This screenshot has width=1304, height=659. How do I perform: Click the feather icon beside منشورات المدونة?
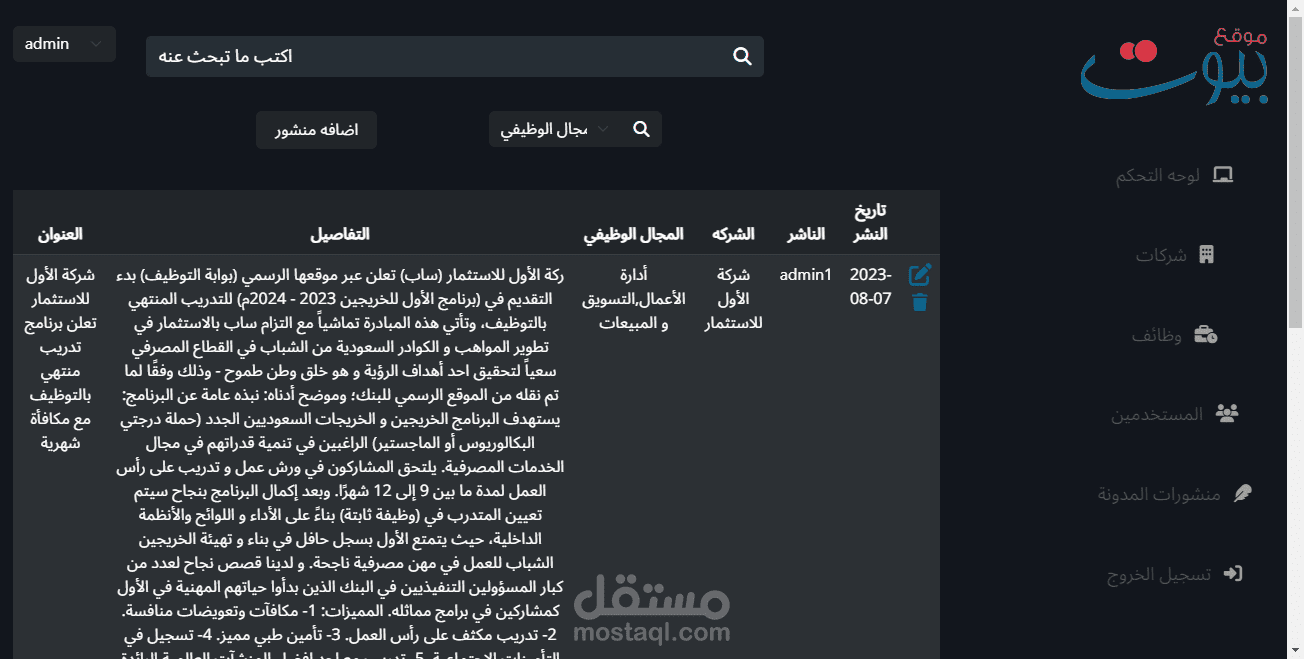coord(1241,493)
